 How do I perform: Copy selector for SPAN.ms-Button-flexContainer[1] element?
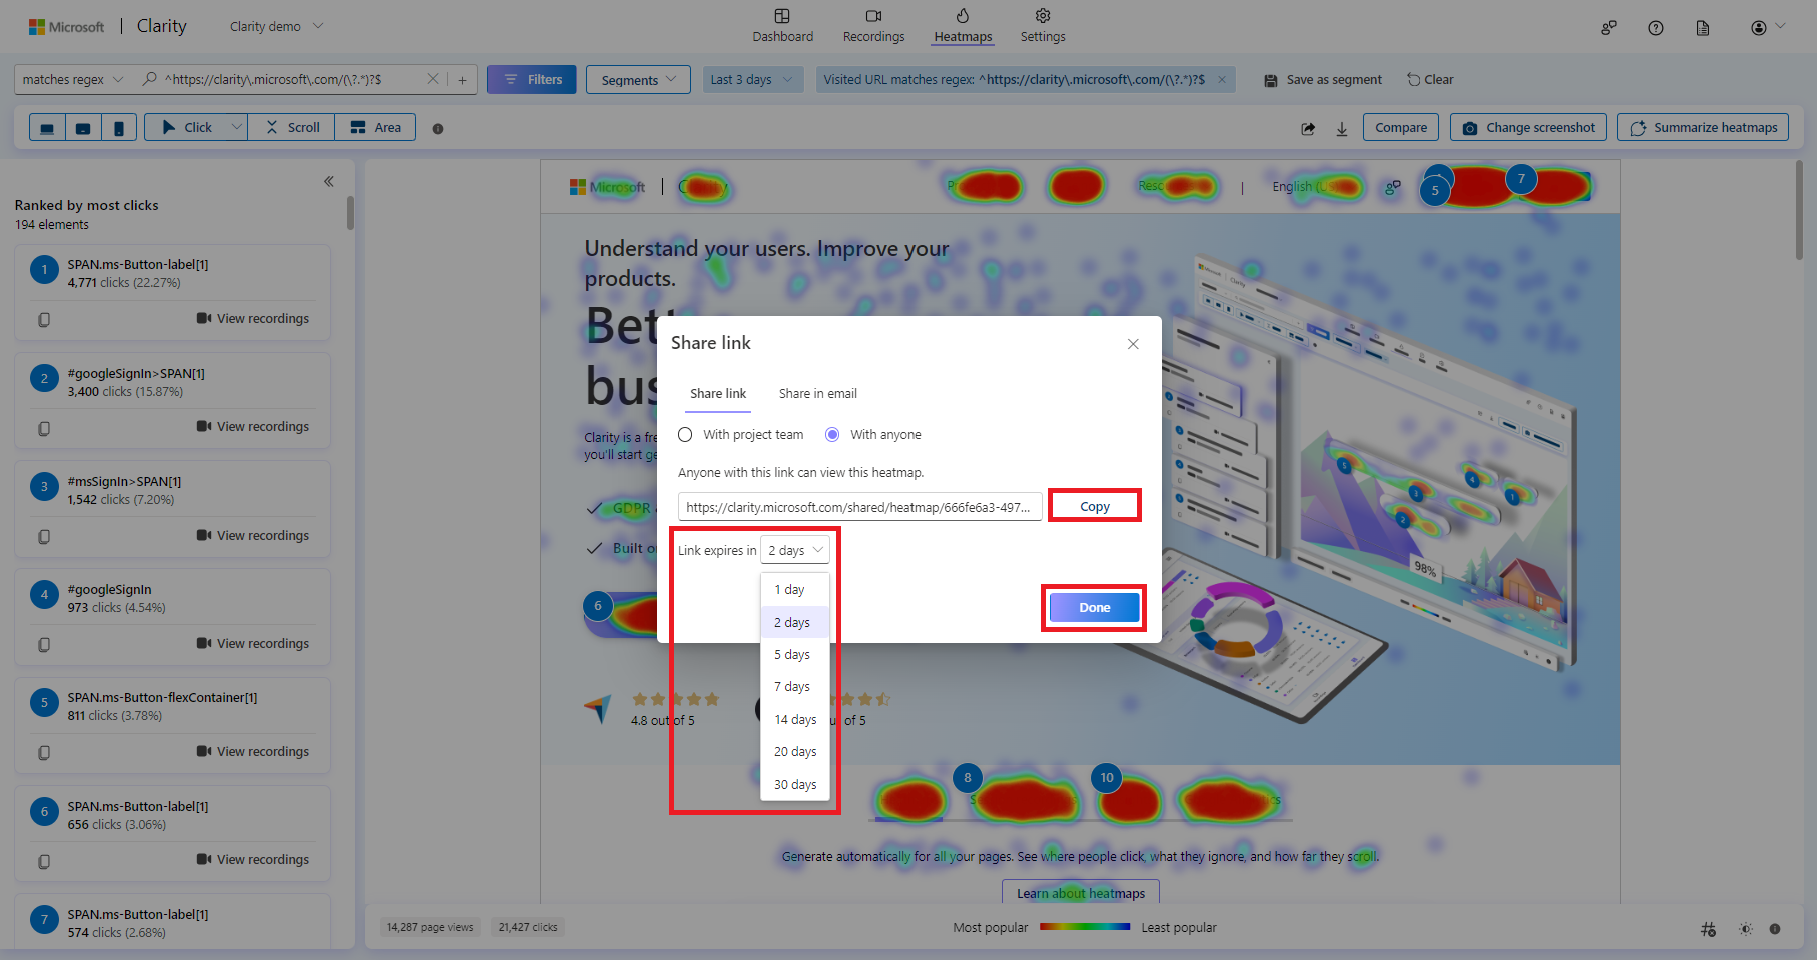pyautogui.click(x=44, y=753)
